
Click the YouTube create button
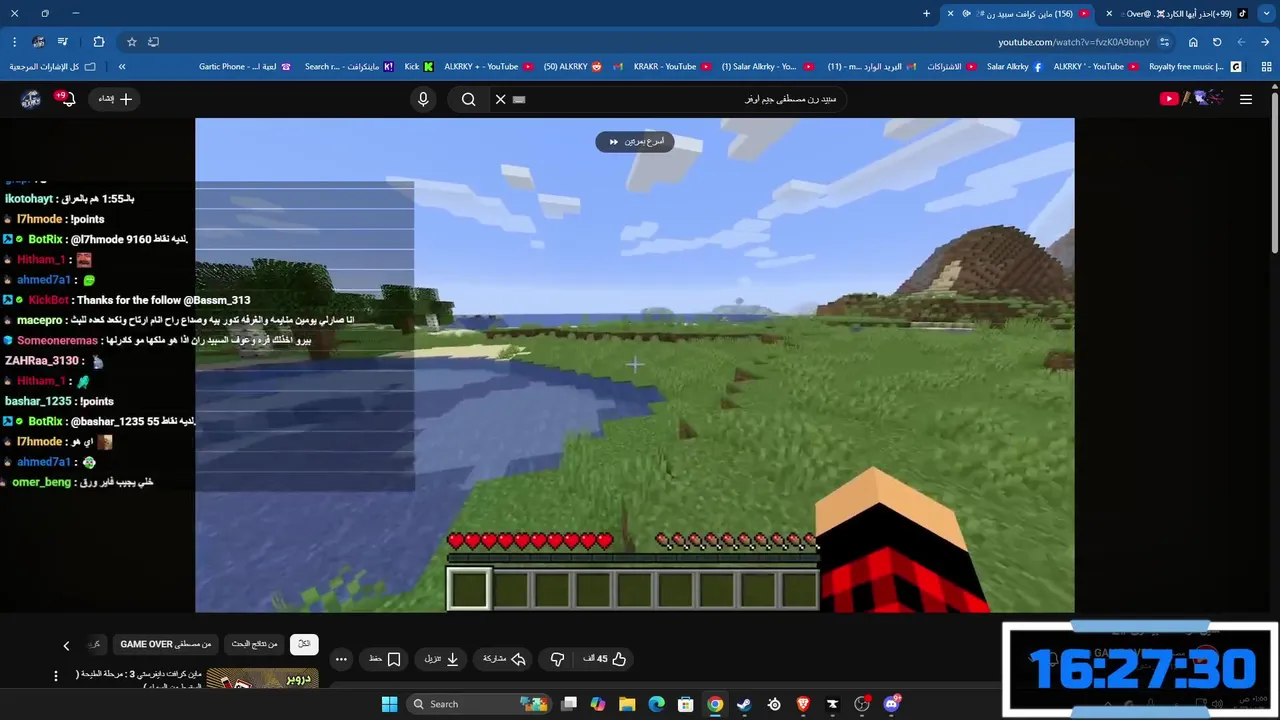click(x=115, y=99)
